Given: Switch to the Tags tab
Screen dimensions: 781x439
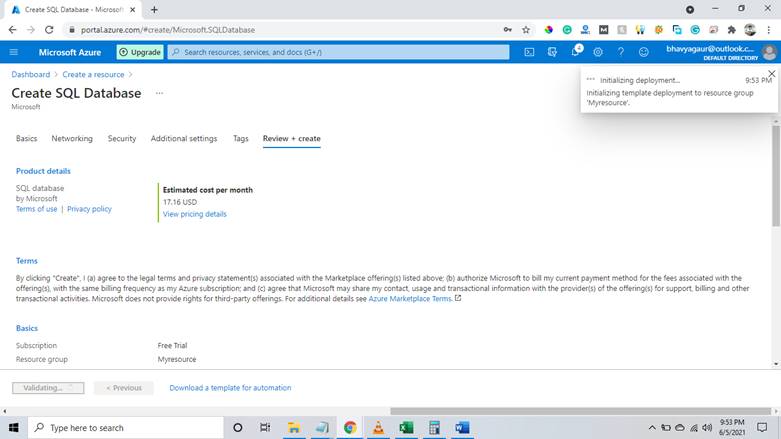Looking at the screenshot, I should (x=241, y=139).
